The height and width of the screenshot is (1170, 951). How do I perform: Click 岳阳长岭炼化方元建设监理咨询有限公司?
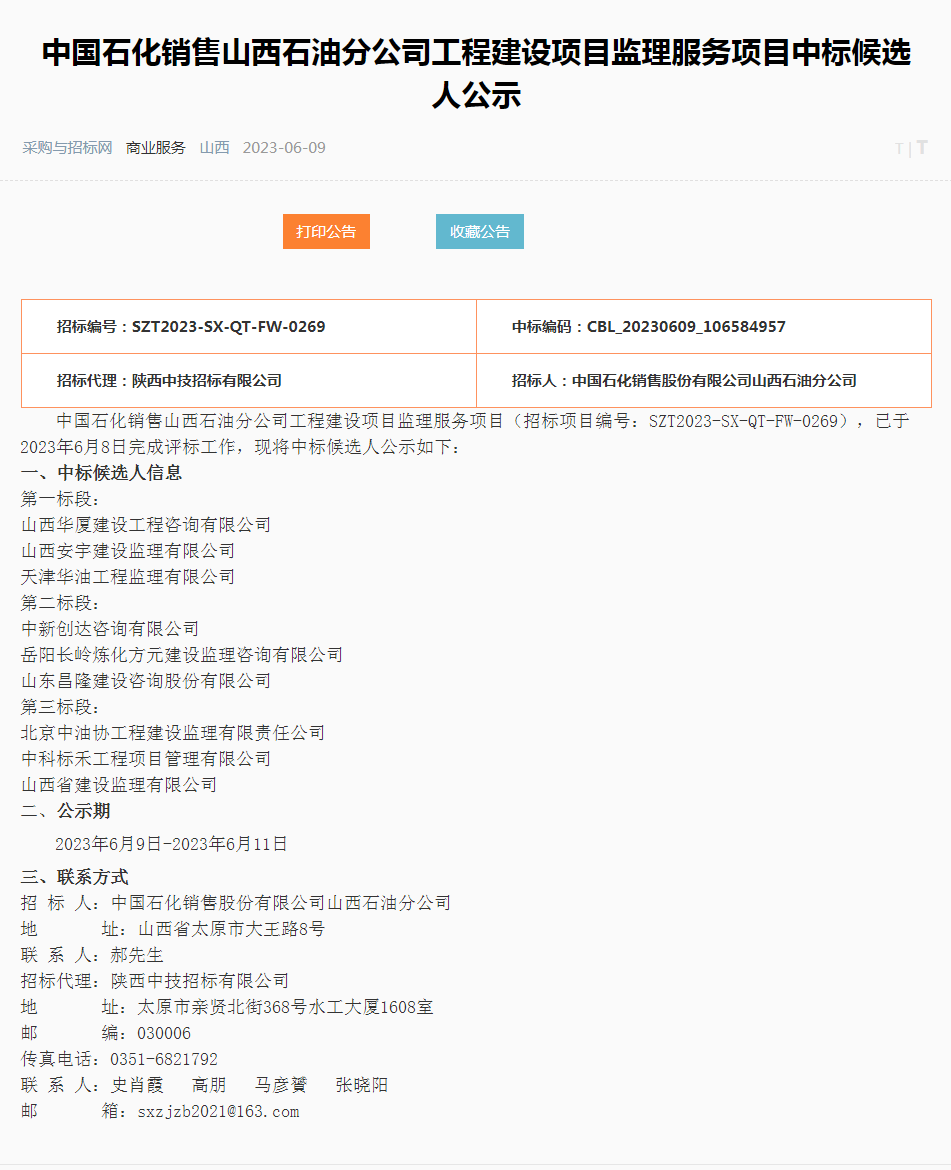(182, 655)
